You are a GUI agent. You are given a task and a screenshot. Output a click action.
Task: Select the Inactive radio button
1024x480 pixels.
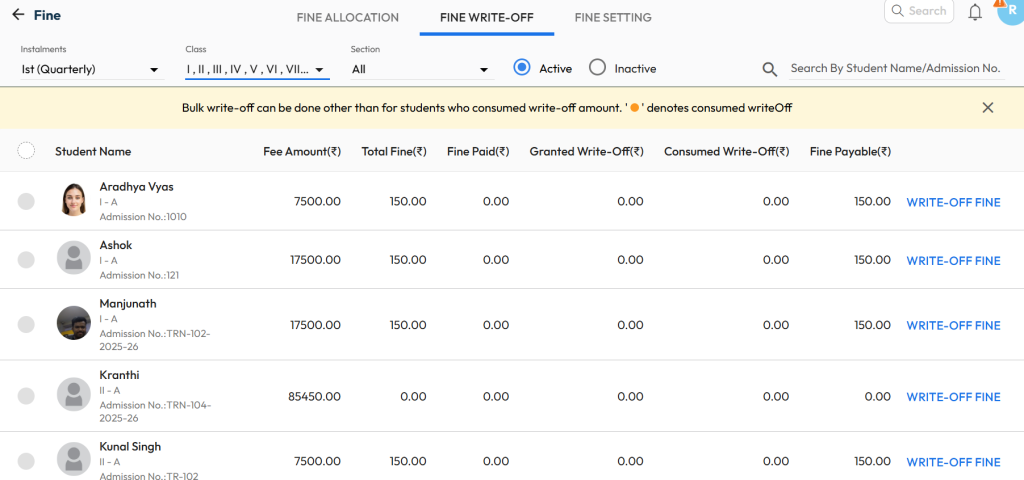pos(598,68)
